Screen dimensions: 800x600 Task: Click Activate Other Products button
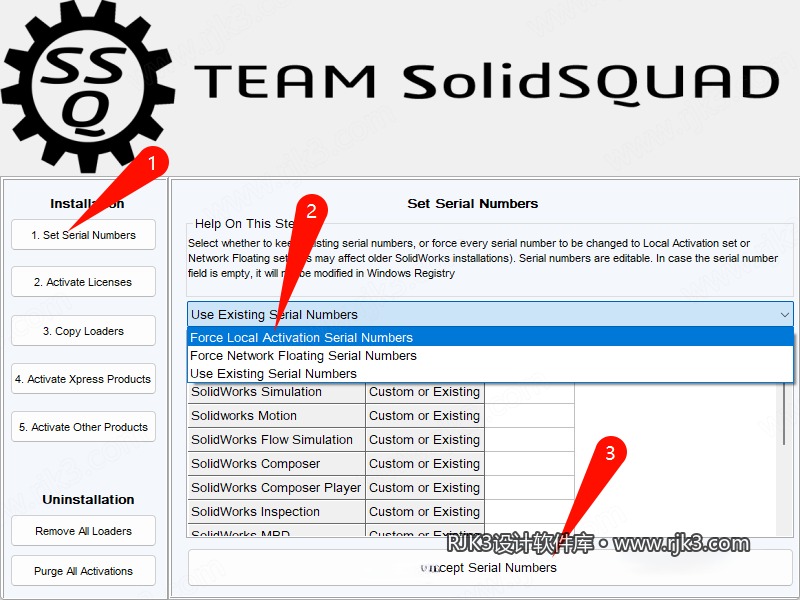coord(83,427)
